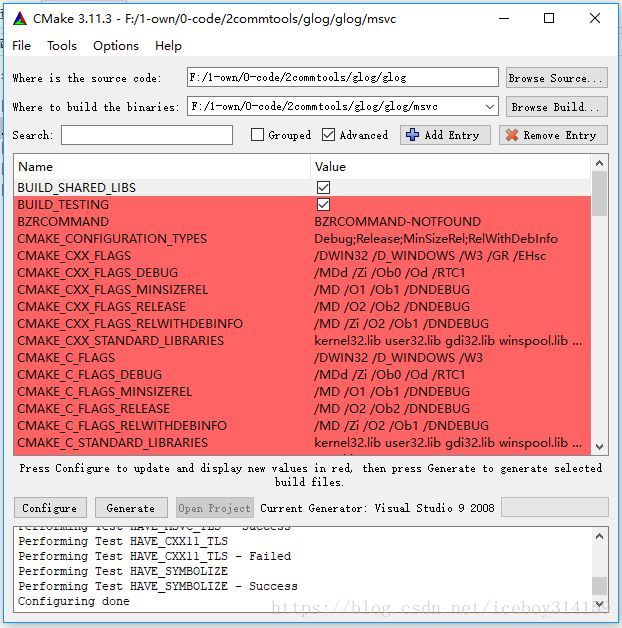Select the CMAKE_CXX_FLAGS_DEBUG row name
The image size is (622, 628).
click(98, 272)
